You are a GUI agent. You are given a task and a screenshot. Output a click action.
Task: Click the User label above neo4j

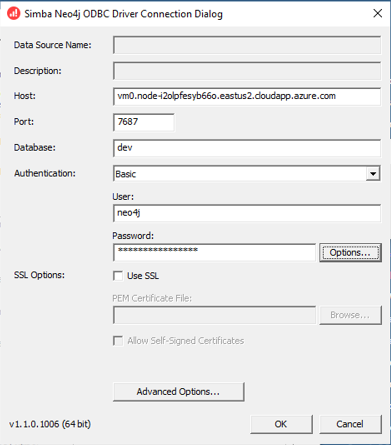(123, 197)
